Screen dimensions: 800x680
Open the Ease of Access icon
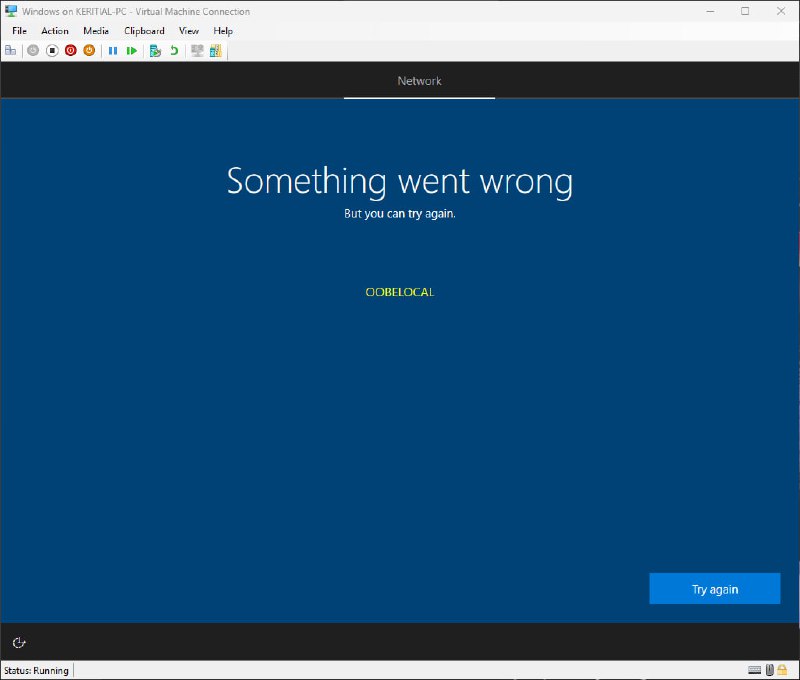click(18, 642)
